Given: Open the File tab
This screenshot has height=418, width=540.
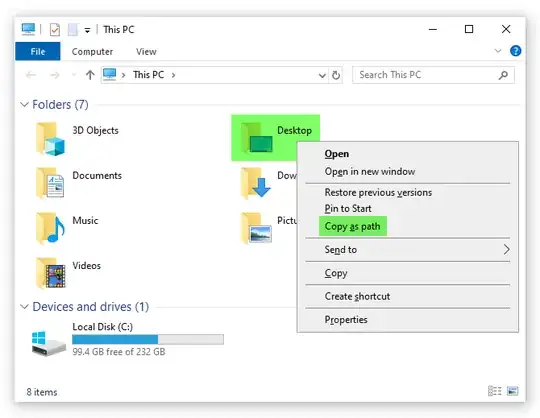Looking at the screenshot, I should 38,52.
